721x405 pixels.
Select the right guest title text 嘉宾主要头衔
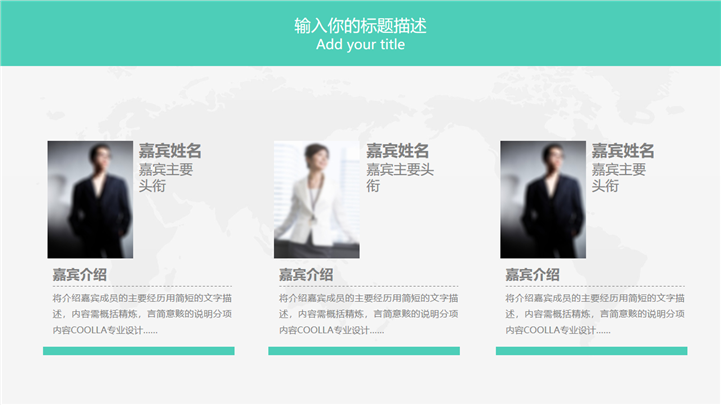(619, 177)
